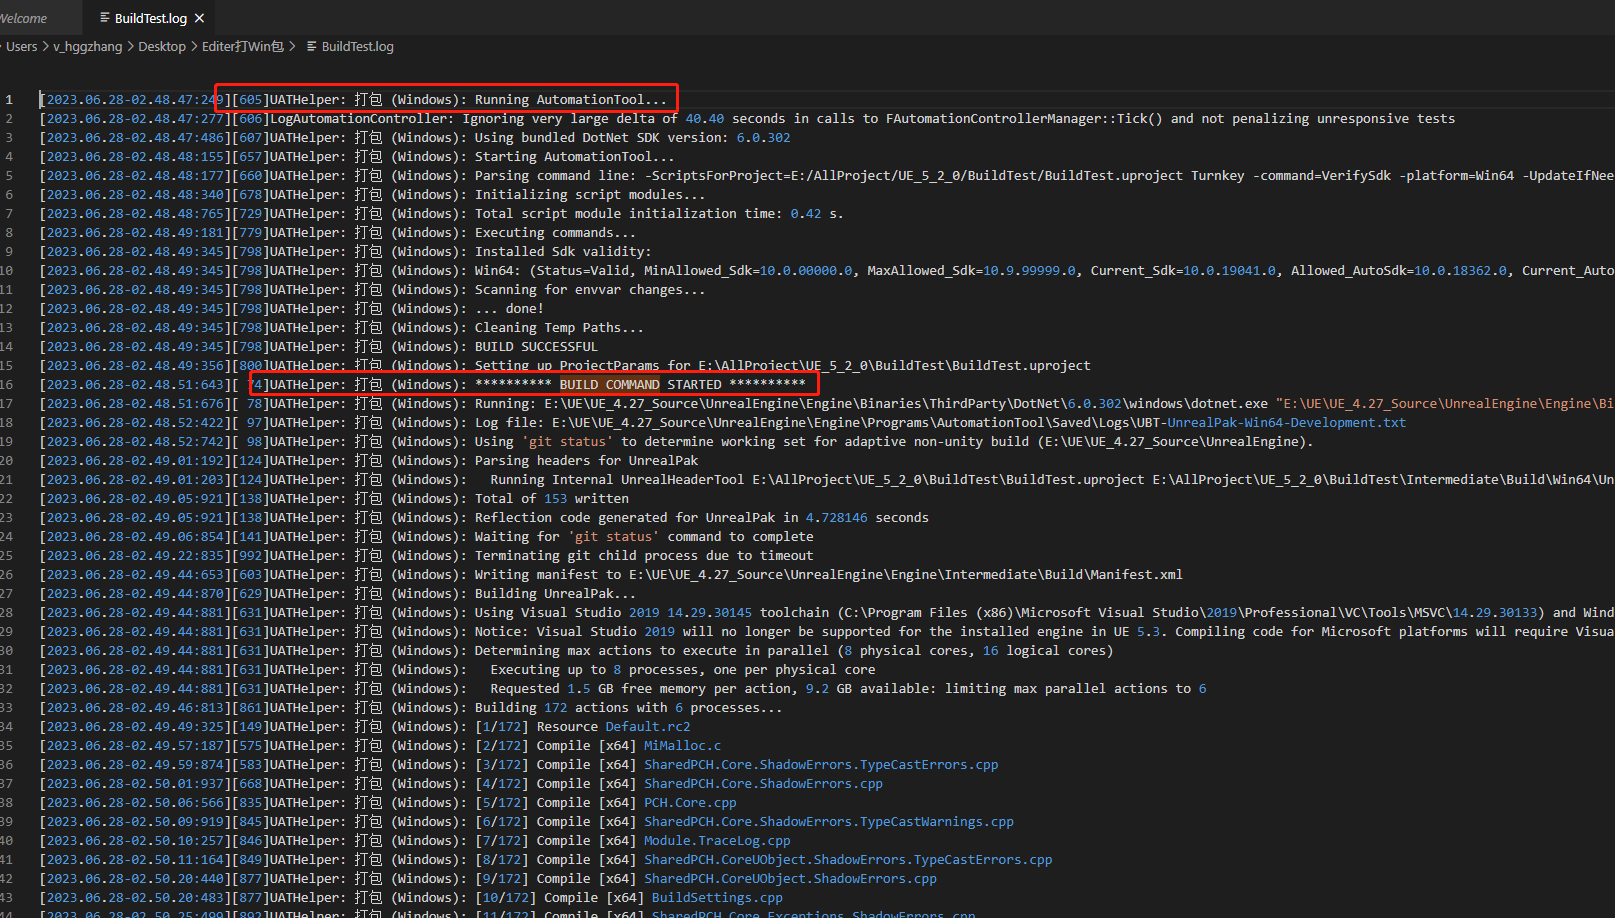Click 'Starting AutomationTool...' text
The height and width of the screenshot is (918, 1615).
tap(574, 157)
